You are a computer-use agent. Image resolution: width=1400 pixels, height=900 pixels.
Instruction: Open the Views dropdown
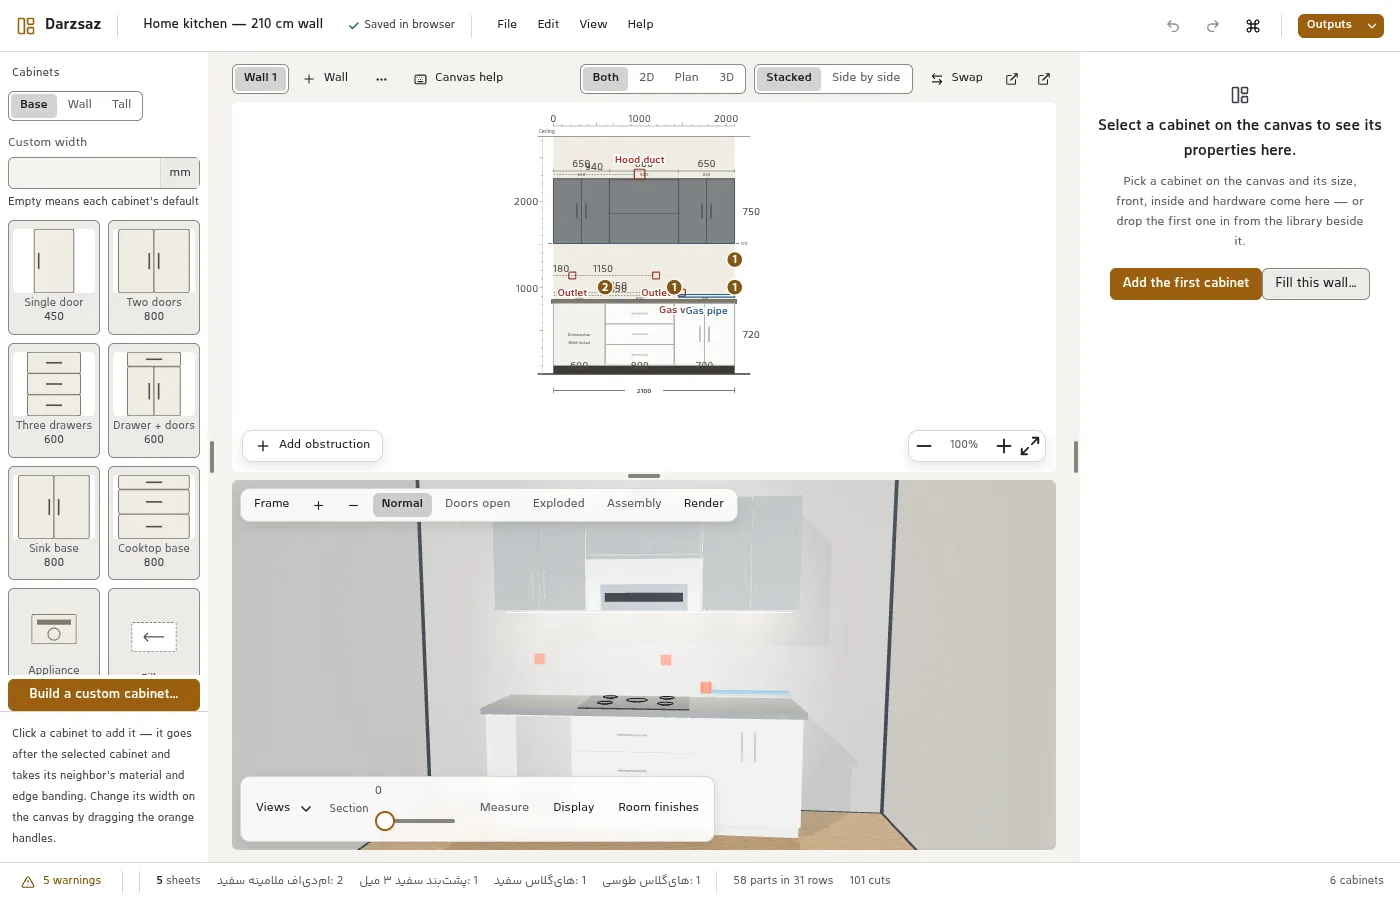coord(283,808)
